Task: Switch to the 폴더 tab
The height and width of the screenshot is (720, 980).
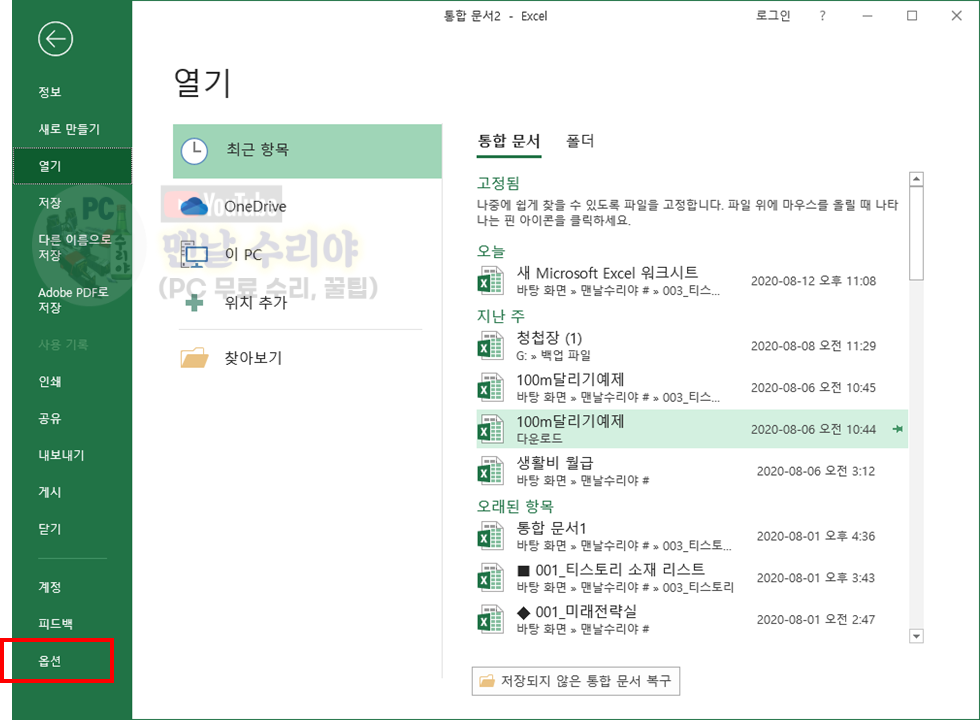Action: (579, 141)
